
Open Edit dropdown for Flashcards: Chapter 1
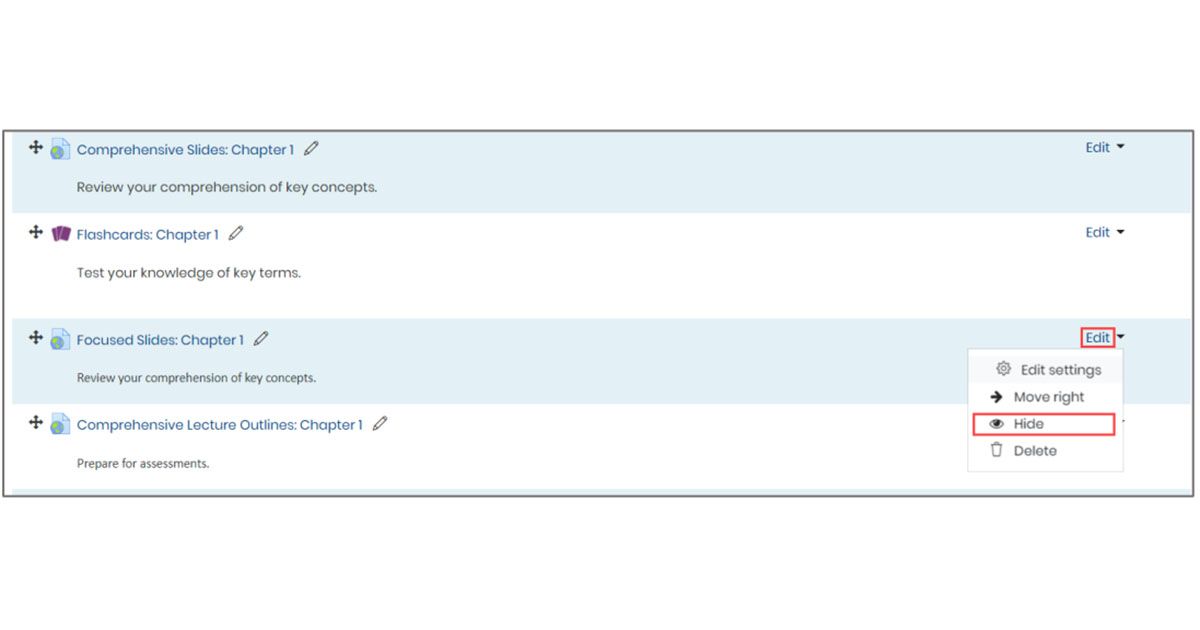[1104, 233]
